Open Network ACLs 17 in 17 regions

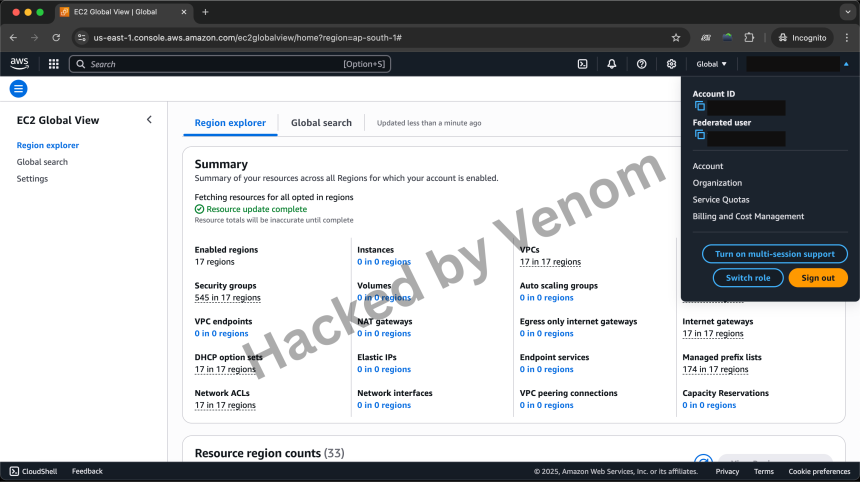225,405
